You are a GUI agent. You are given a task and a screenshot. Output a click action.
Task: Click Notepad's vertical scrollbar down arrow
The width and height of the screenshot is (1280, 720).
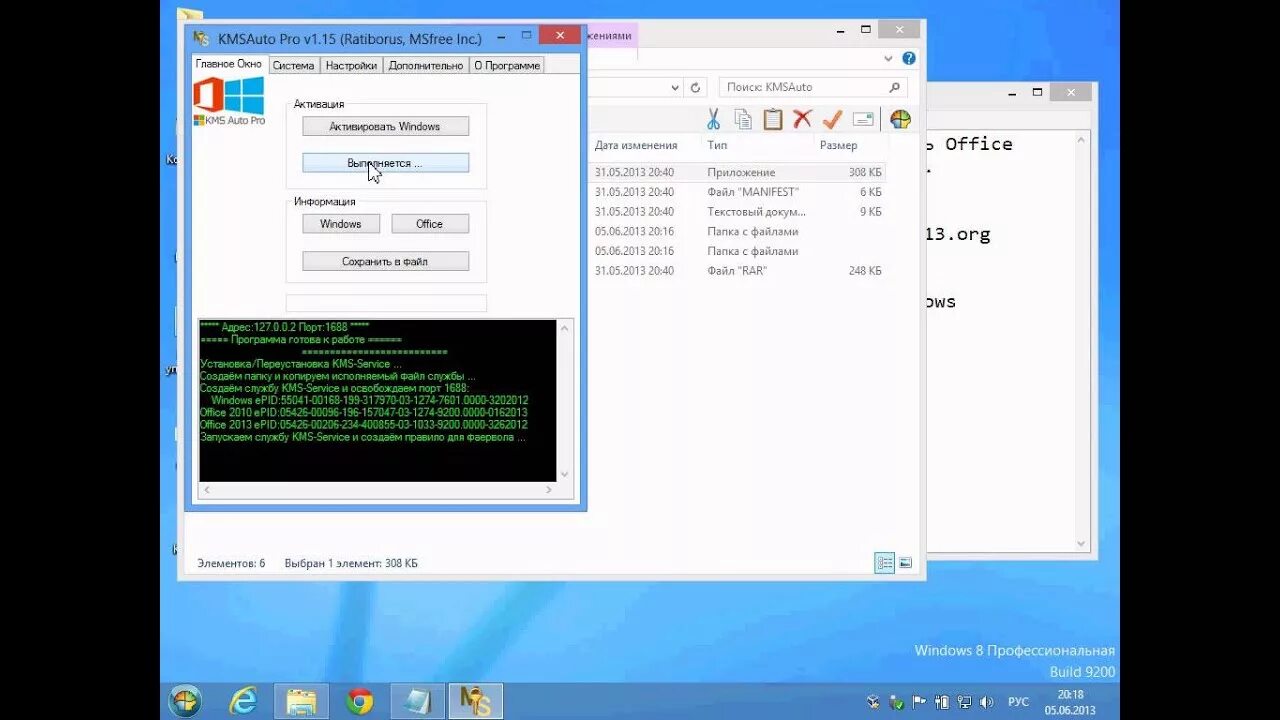[x=1081, y=543]
